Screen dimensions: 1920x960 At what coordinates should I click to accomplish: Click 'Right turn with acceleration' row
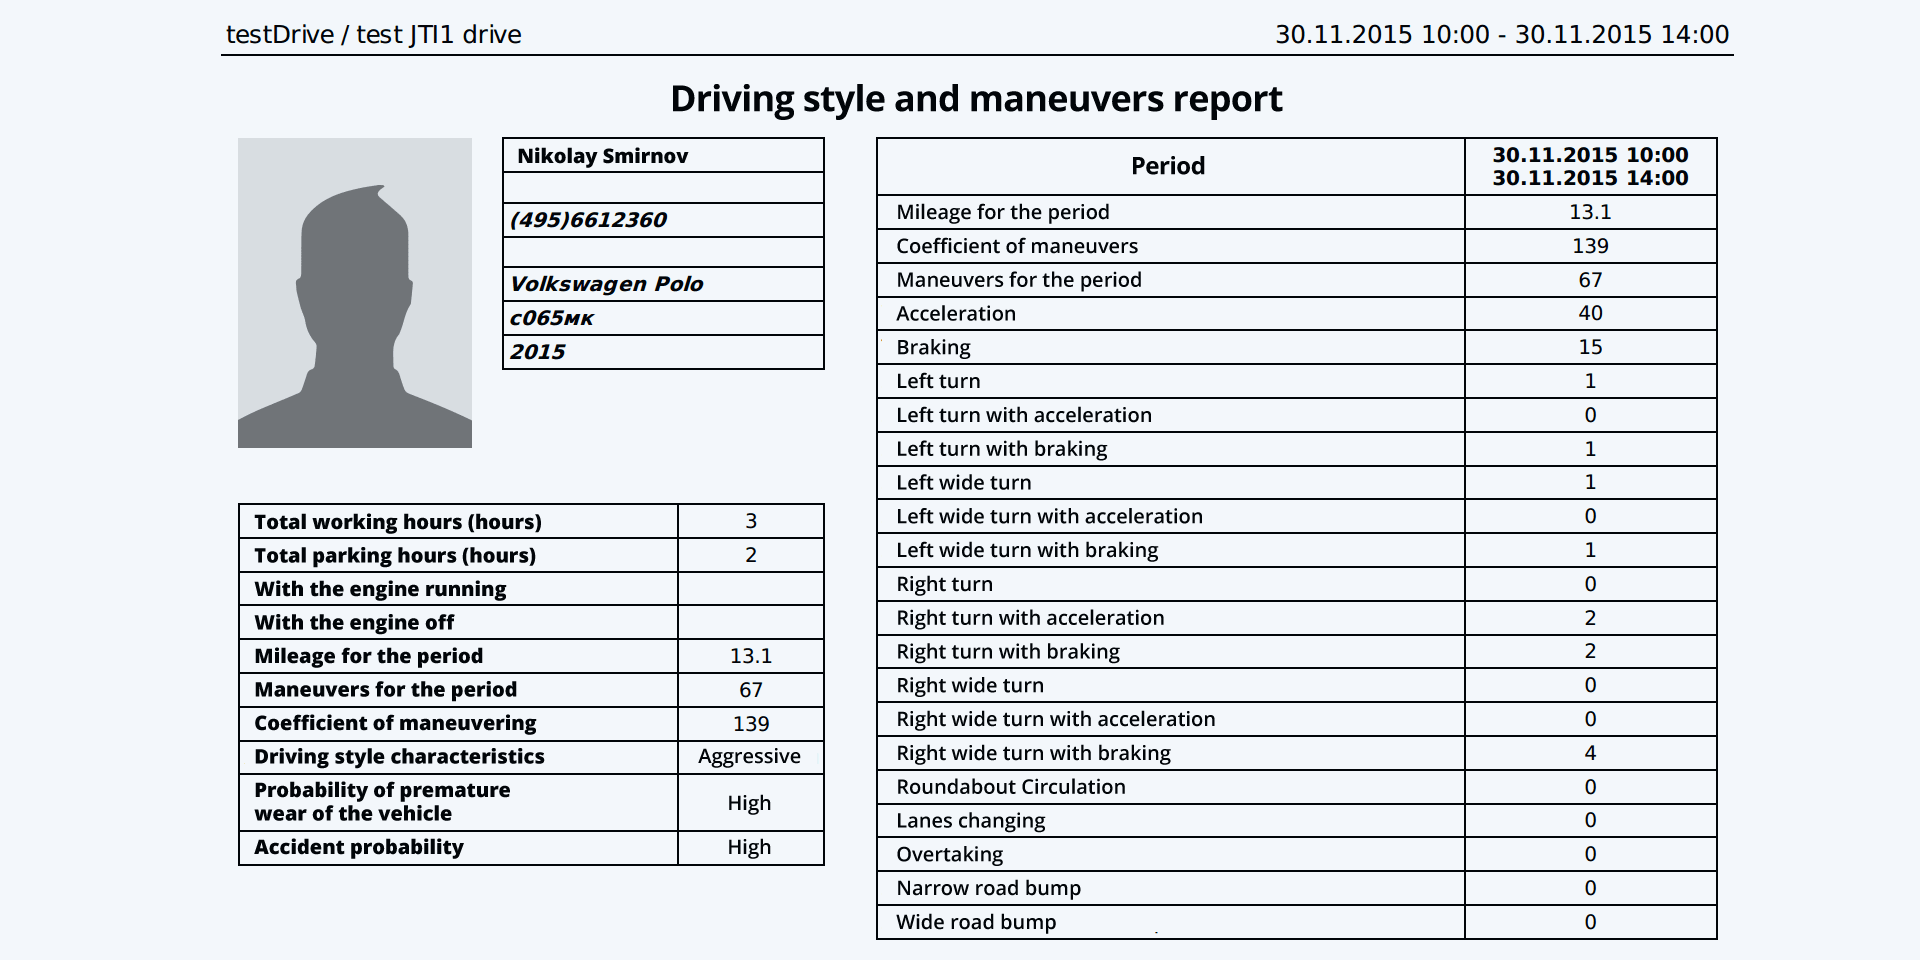[1296, 618]
